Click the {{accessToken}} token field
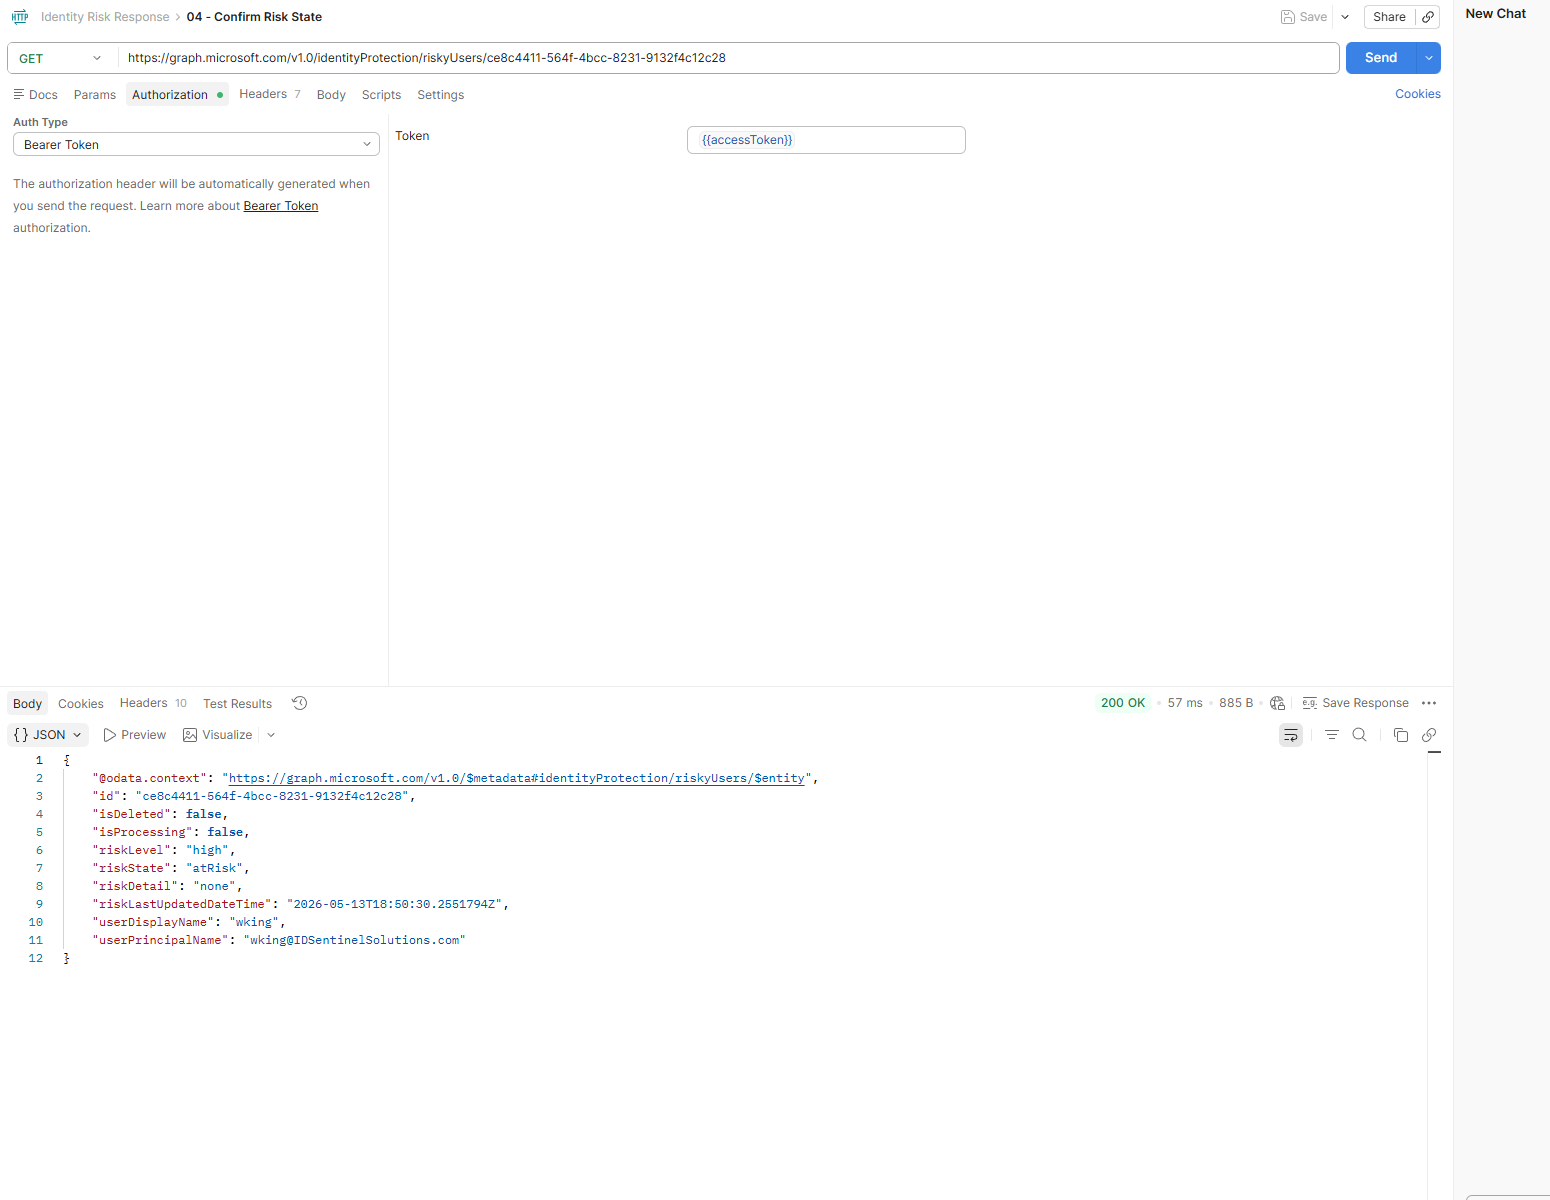Viewport: 1550px width, 1200px height. 826,140
